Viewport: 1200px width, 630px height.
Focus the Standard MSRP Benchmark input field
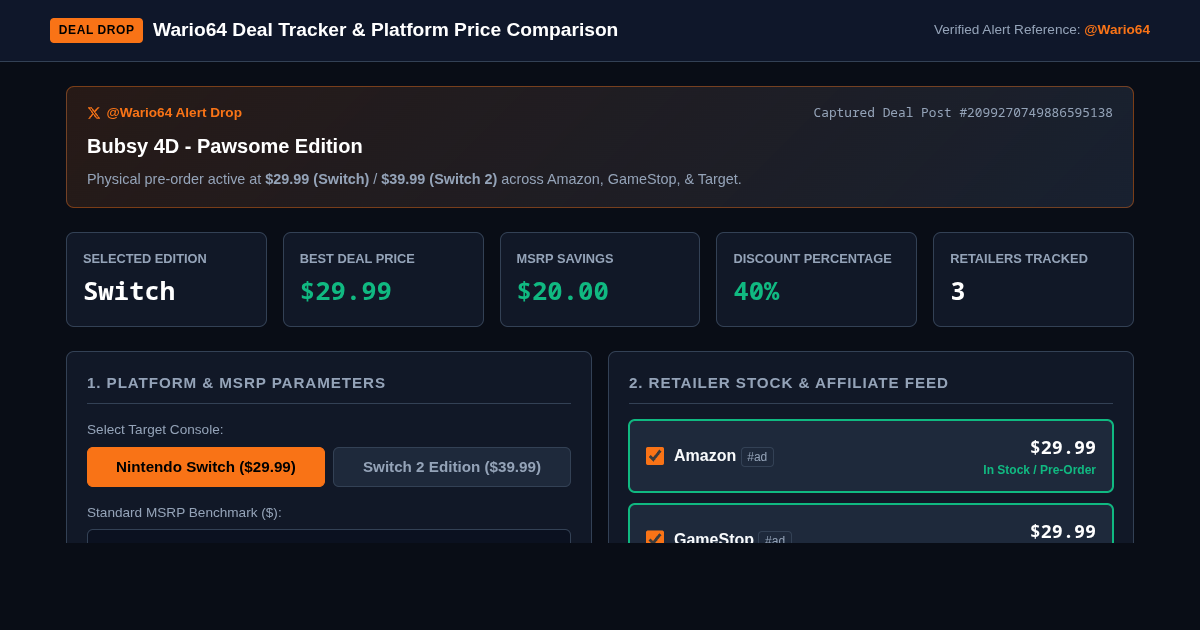(x=329, y=536)
